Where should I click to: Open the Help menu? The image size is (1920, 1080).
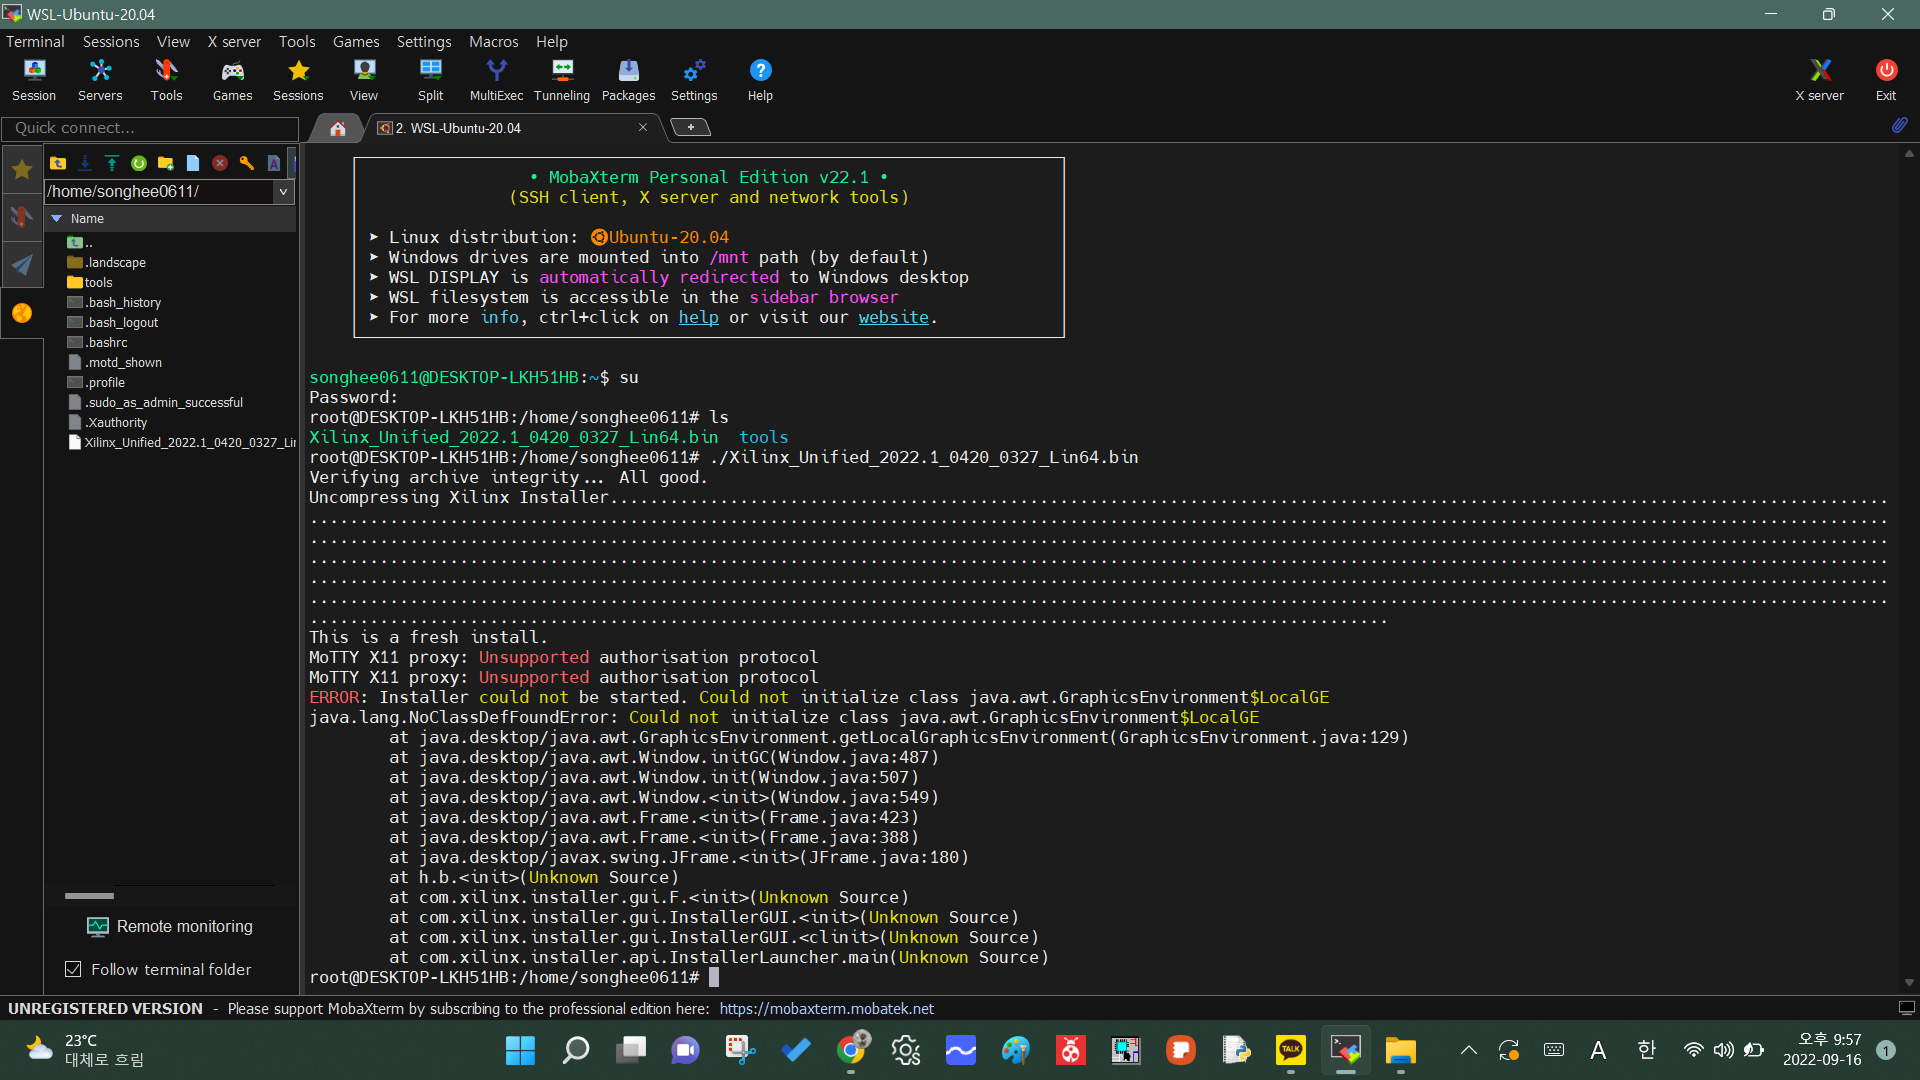(551, 41)
